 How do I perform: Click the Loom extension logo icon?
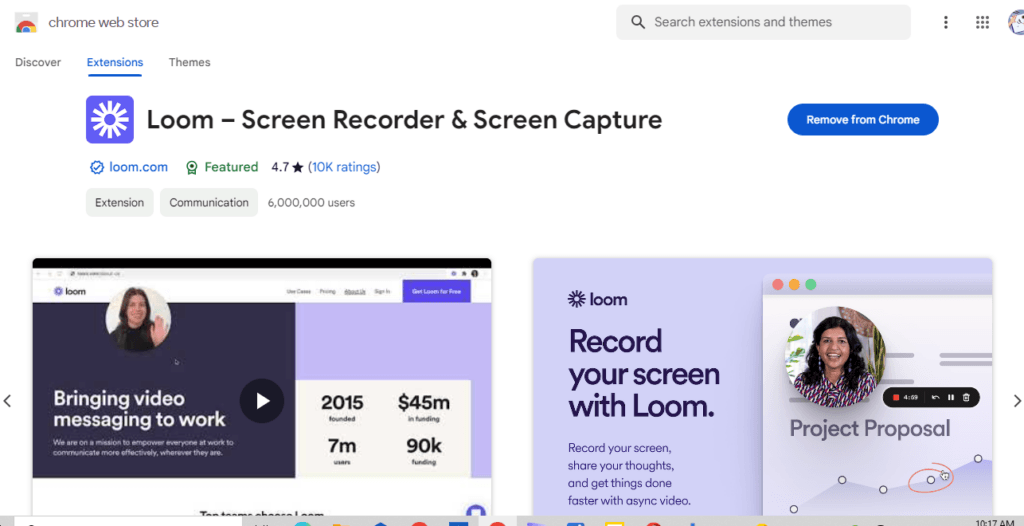click(x=110, y=120)
